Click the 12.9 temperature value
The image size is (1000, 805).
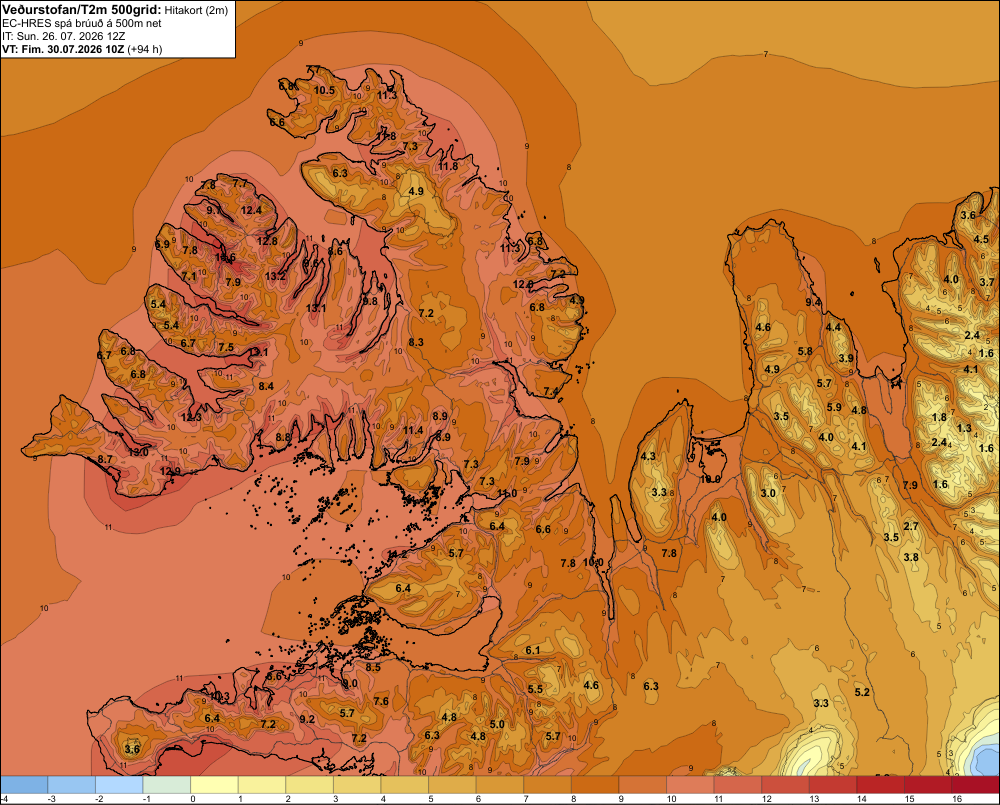coord(170,471)
